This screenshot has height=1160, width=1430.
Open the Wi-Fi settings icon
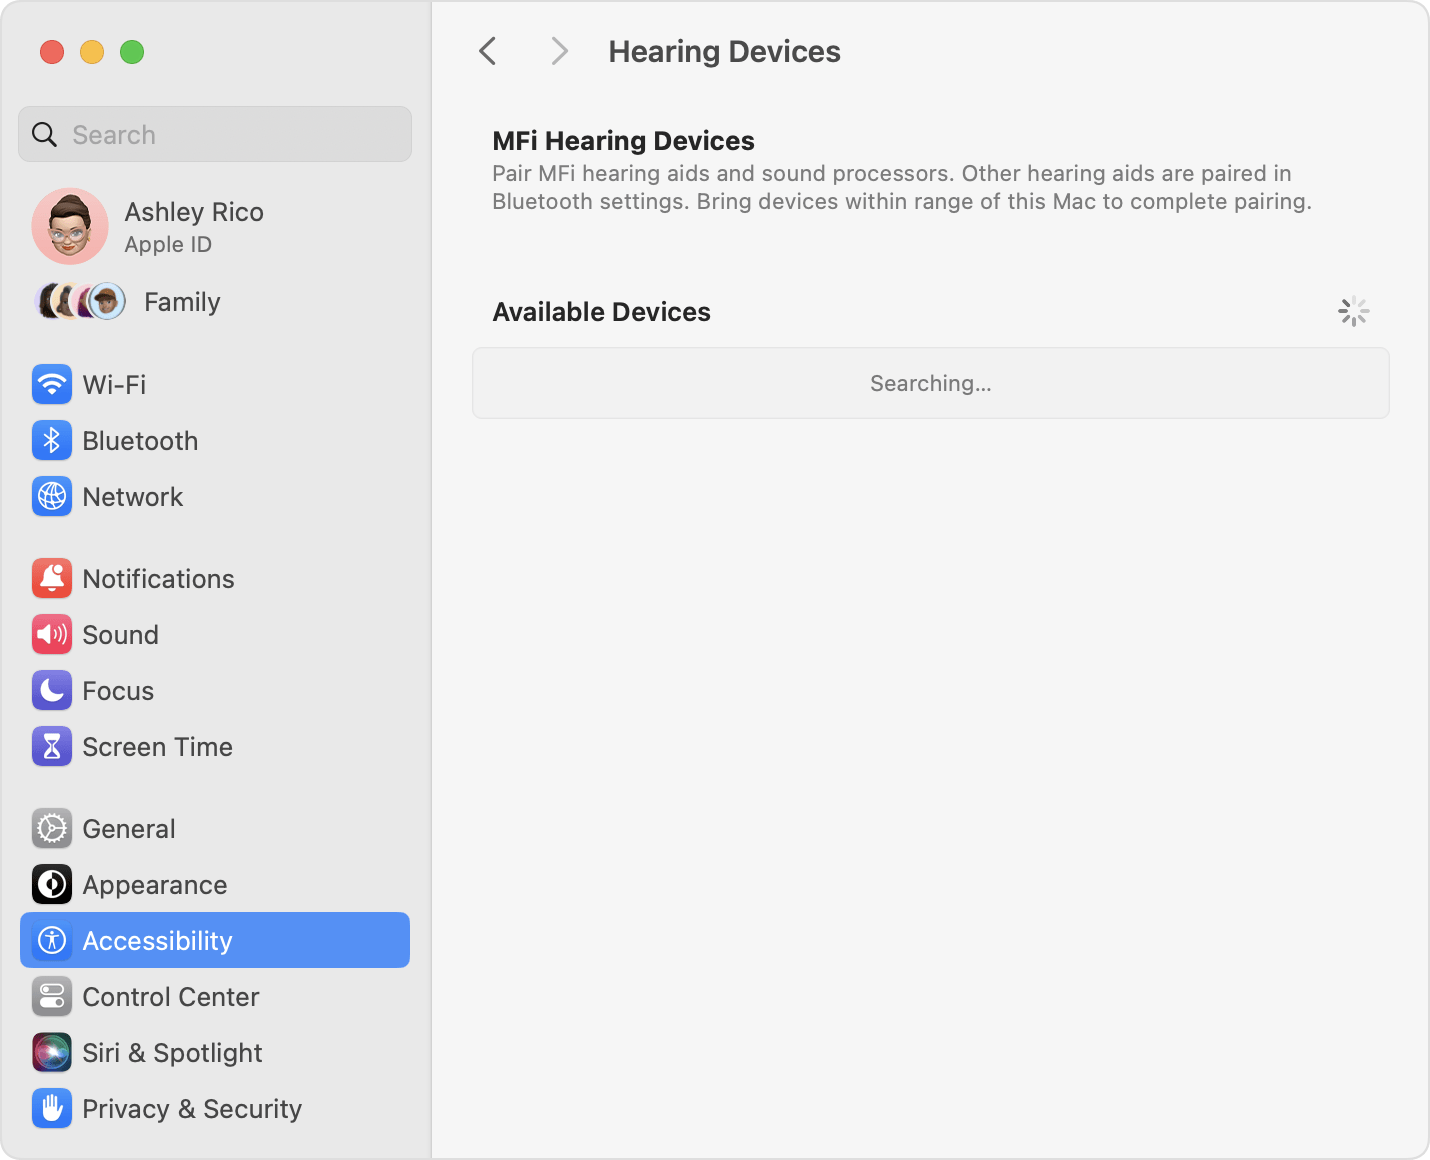pos(51,384)
